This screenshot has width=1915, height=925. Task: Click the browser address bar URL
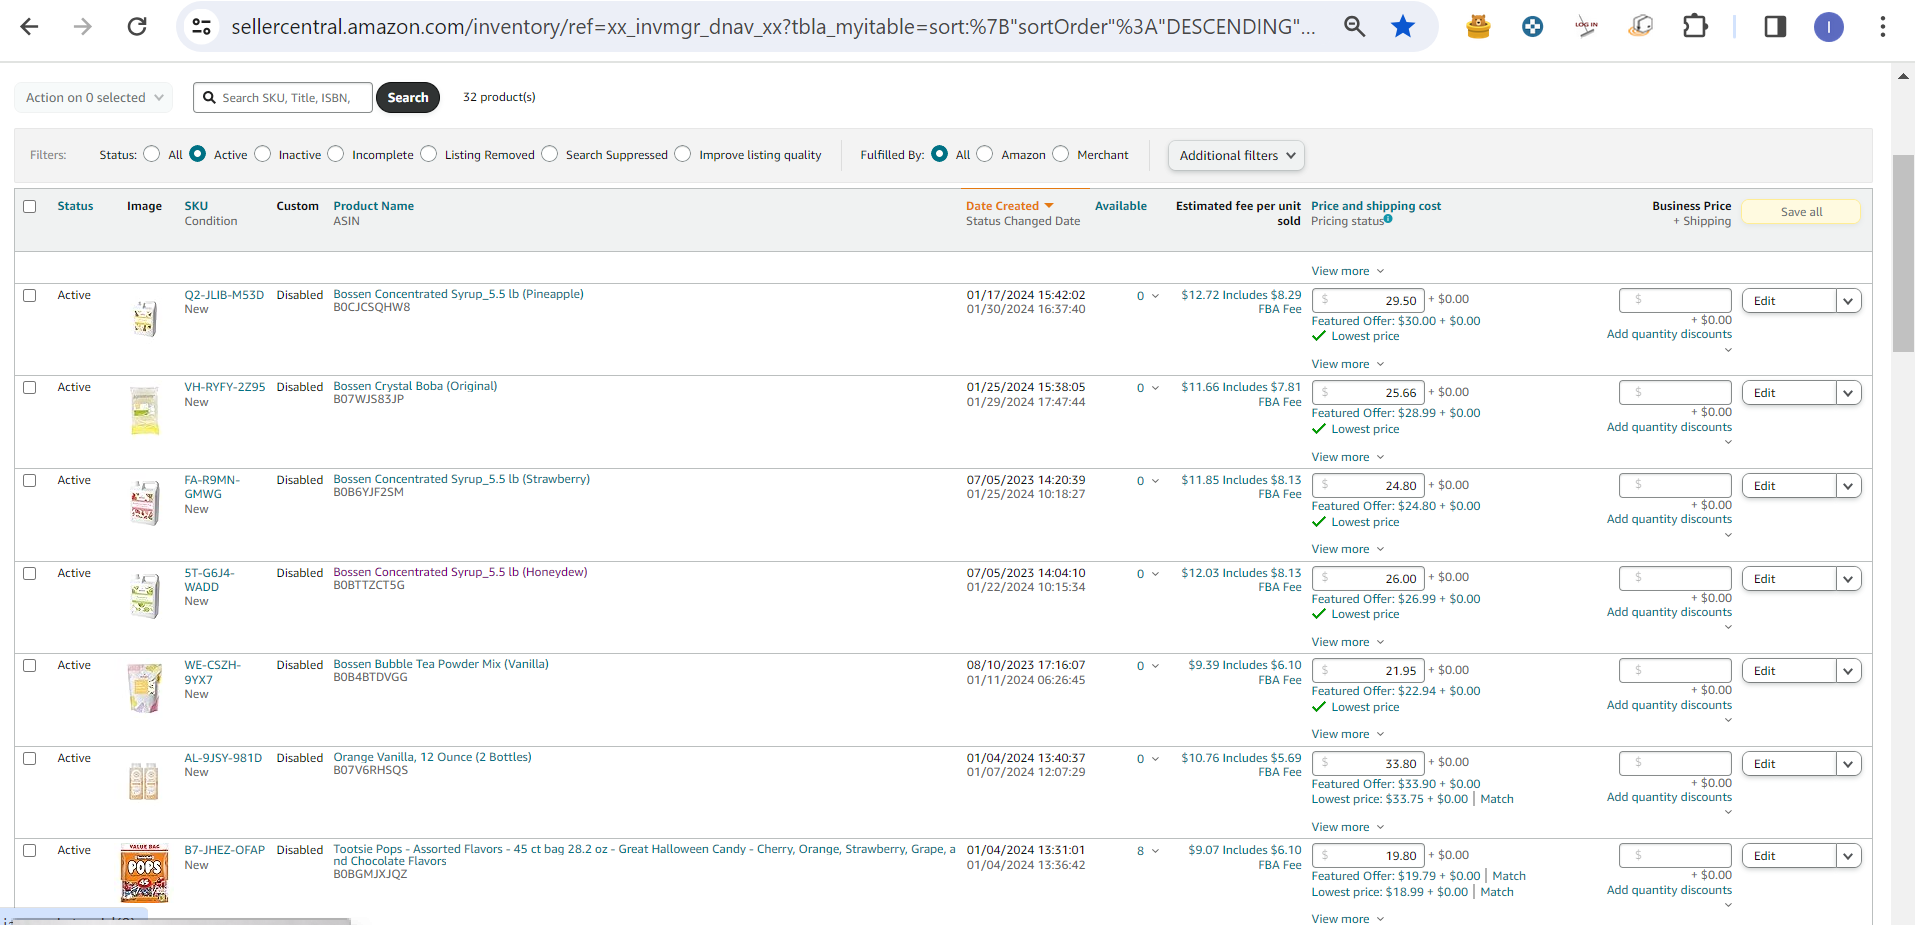[x=773, y=27]
